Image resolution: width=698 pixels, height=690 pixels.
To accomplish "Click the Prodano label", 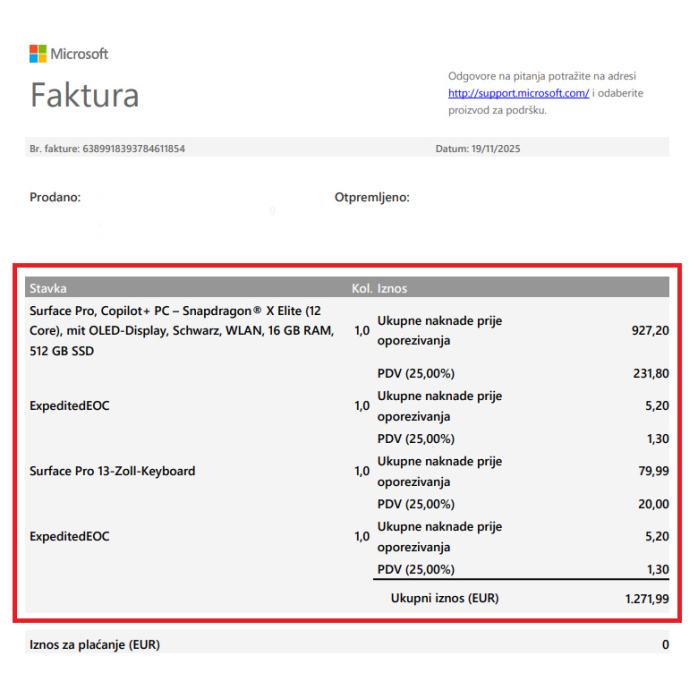I will 55,197.
